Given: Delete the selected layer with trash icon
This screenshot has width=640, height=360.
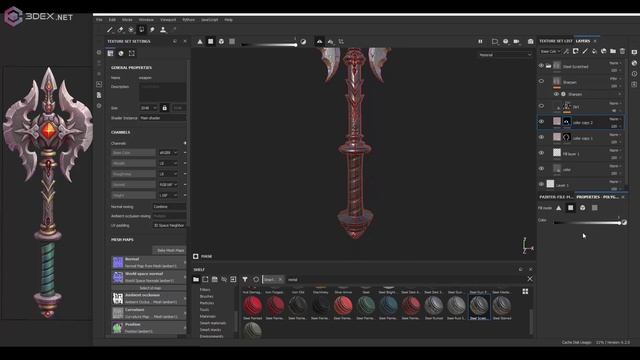Looking at the screenshot, I should point(622,51).
